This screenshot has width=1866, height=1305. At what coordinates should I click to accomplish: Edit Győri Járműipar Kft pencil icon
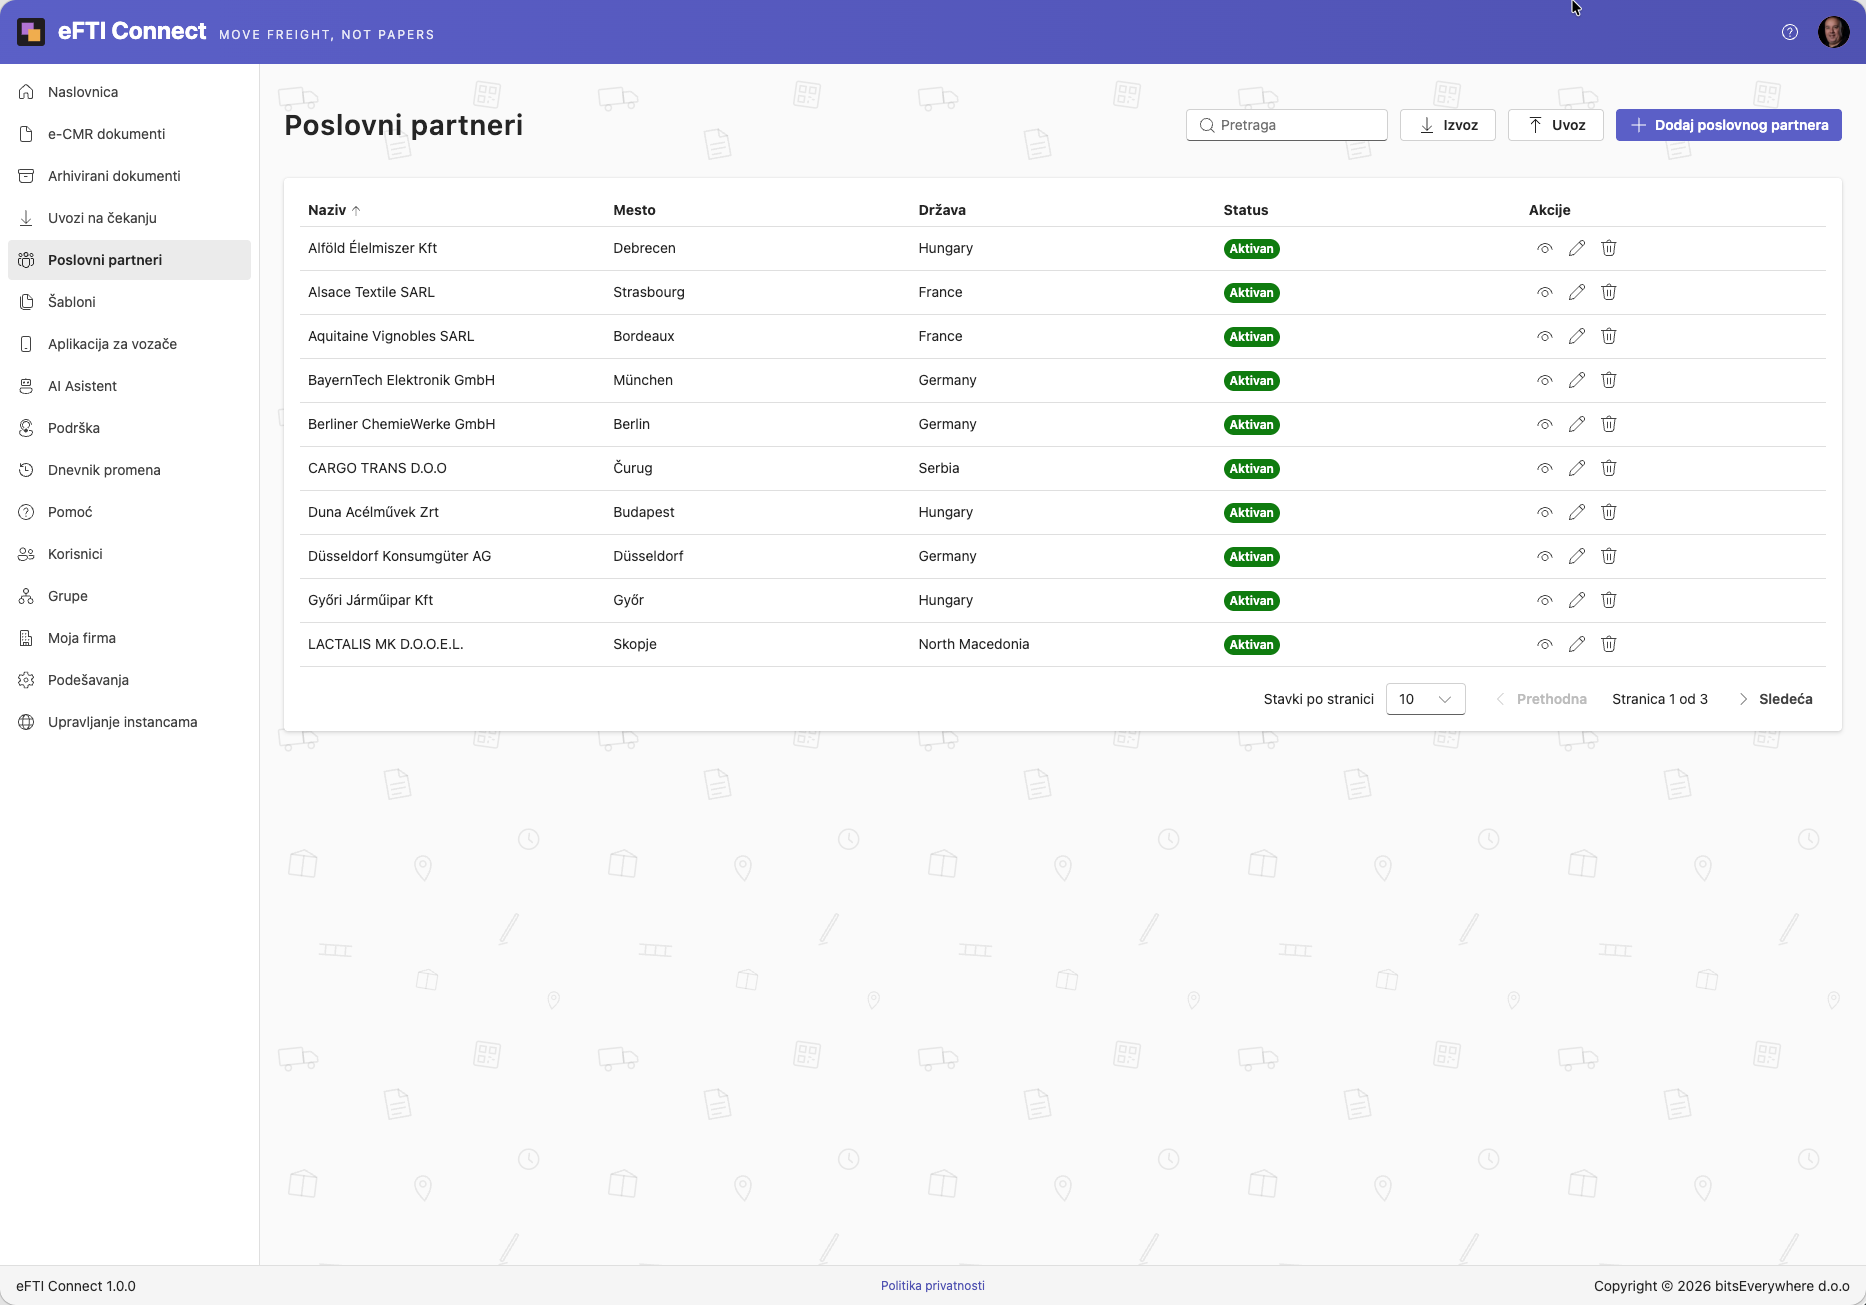coord(1577,600)
